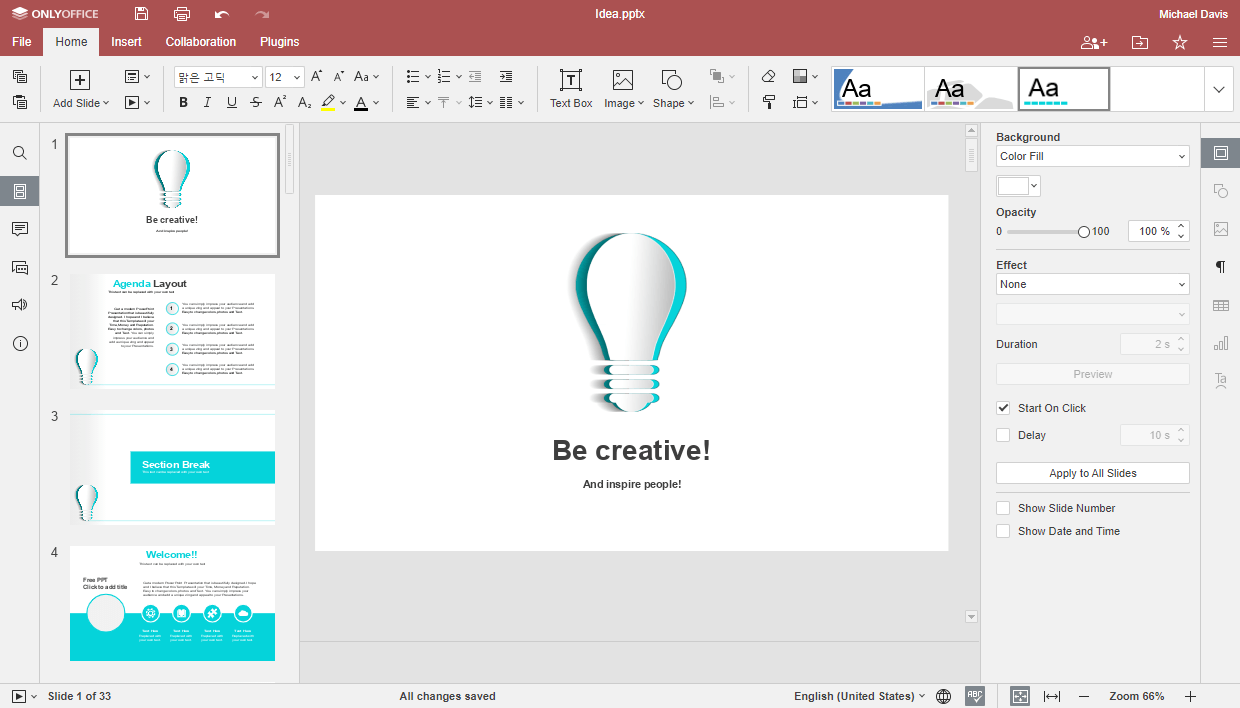The image size is (1240, 708).
Task: Click Apply to All Slides button
Action: coord(1092,473)
